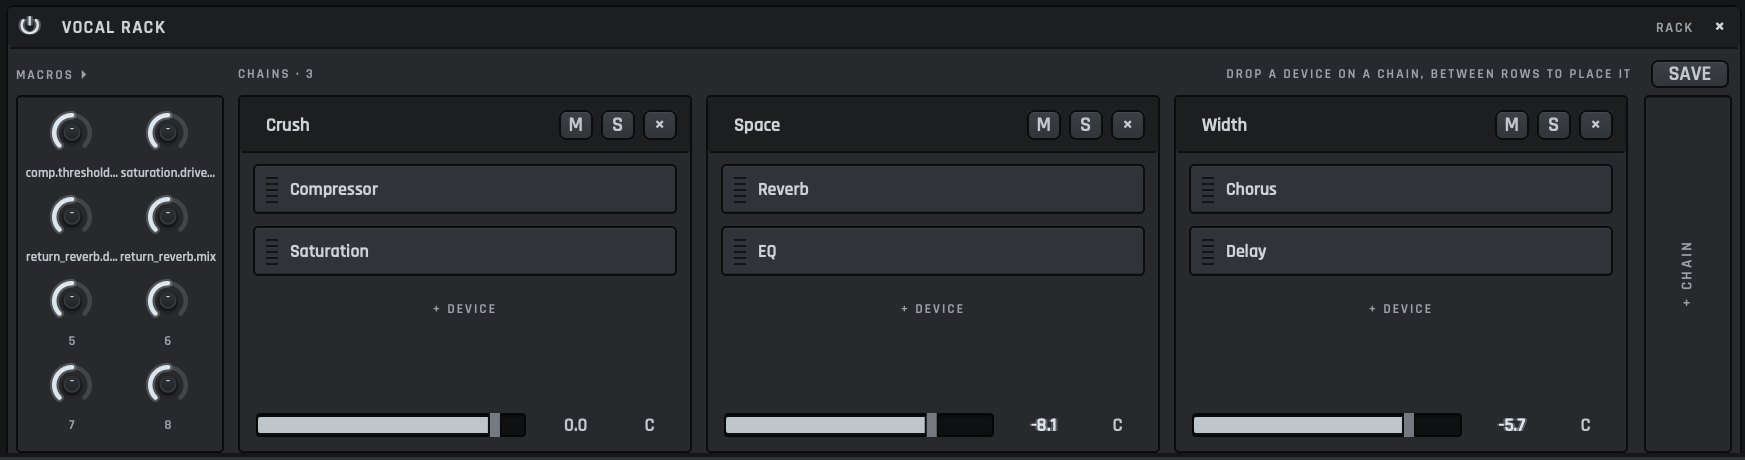Click macro knob 6

click(x=167, y=300)
